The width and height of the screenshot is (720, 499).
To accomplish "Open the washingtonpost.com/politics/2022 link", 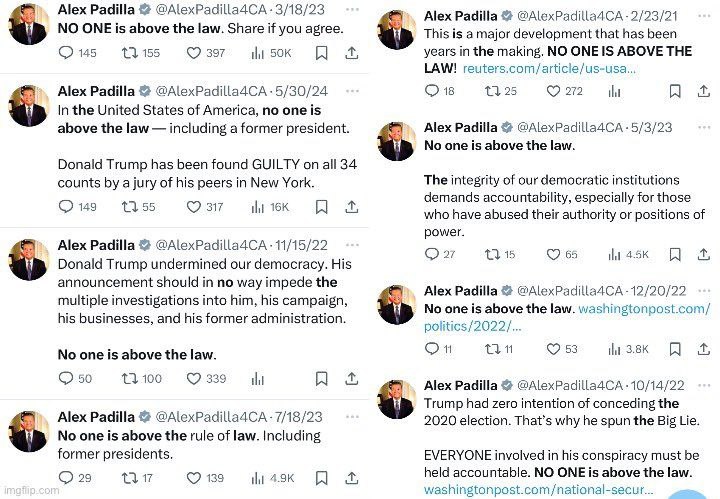I will [x=568, y=317].
